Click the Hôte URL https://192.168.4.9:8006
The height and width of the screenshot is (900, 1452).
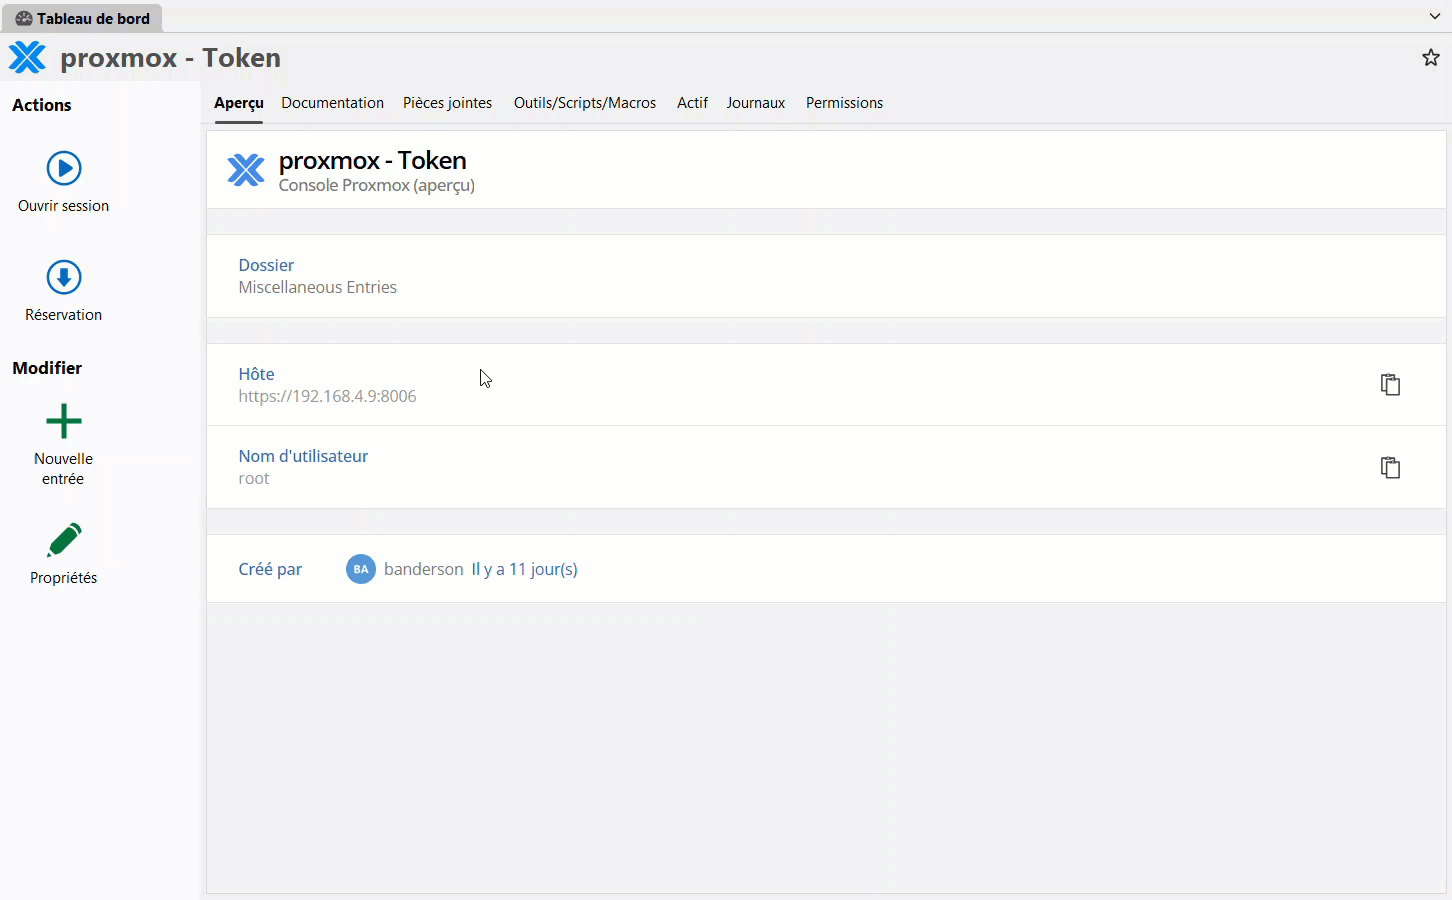(327, 396)
